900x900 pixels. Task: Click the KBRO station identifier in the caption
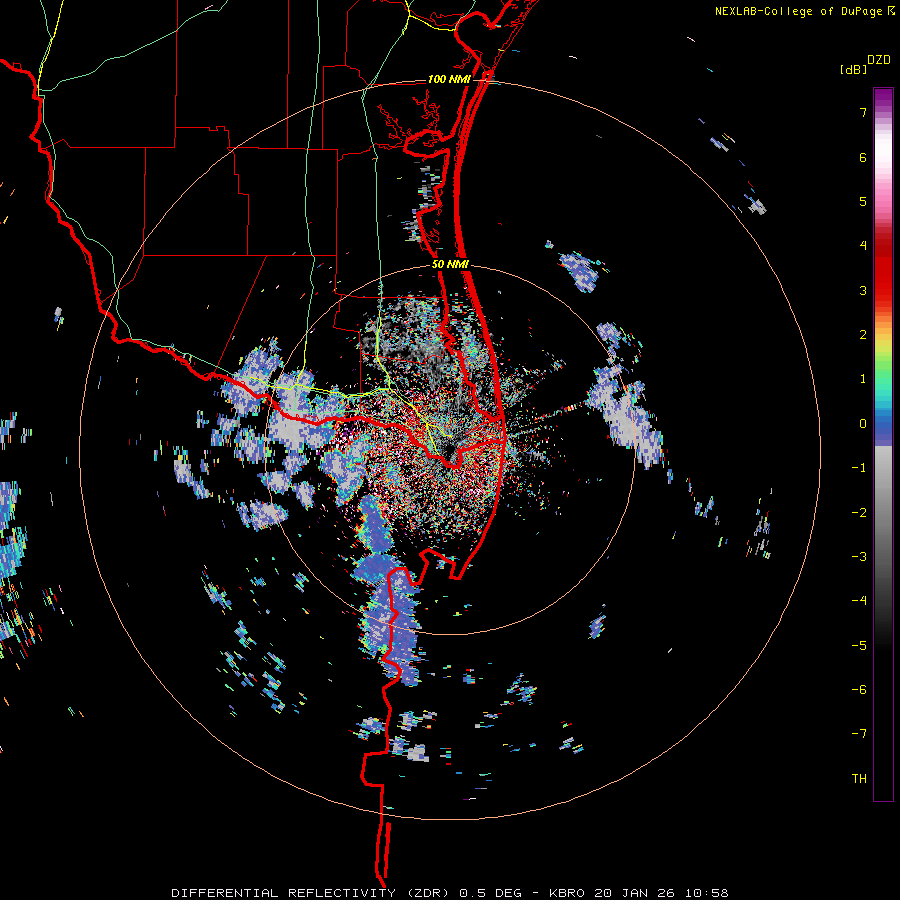pyautogui.click(x=567, y=893)
